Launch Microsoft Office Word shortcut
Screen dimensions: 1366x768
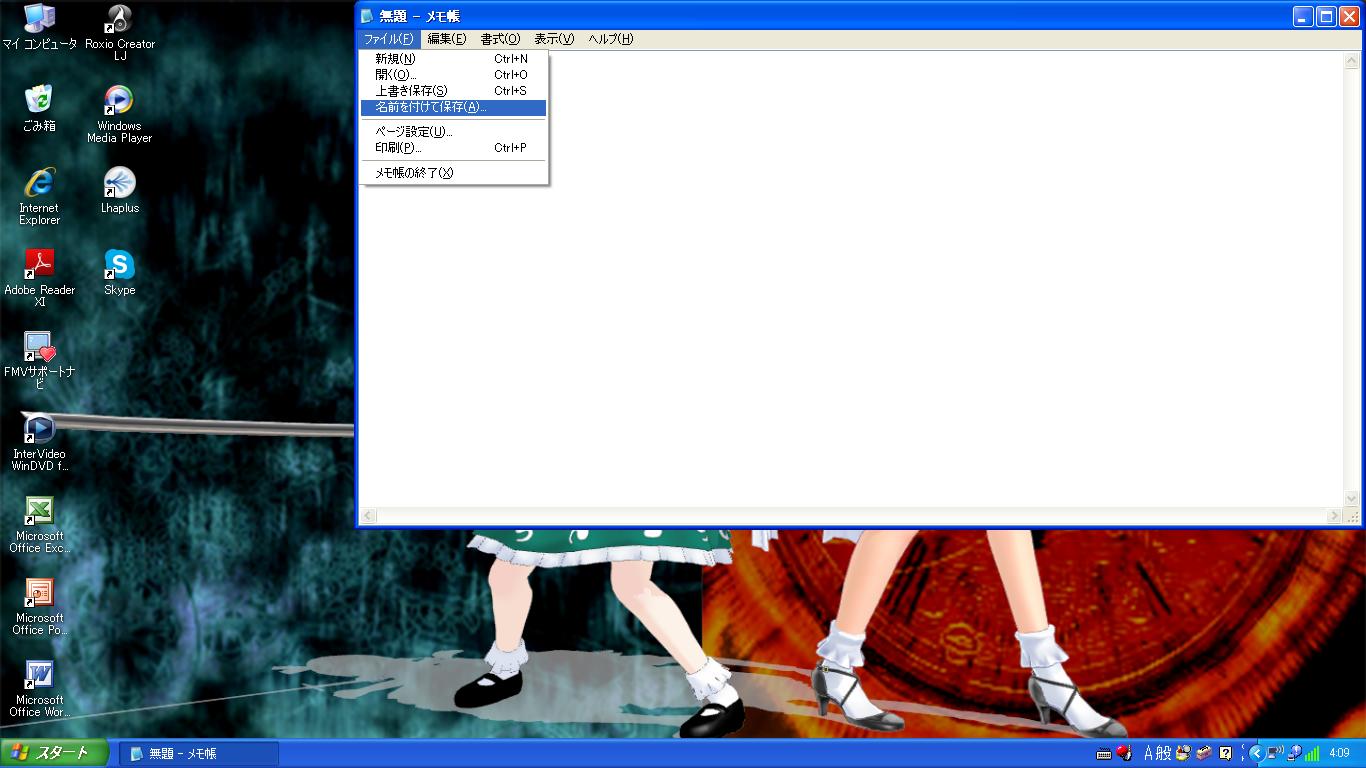(x=39, y=688)
